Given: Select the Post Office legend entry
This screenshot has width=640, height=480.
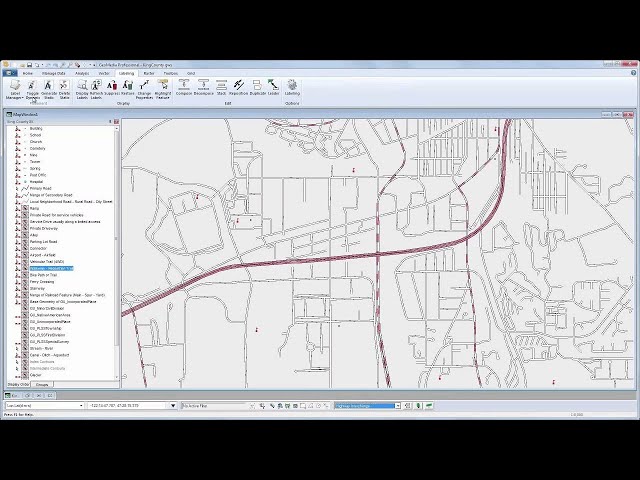Looking at the screenshot, I should click(38, 175).
